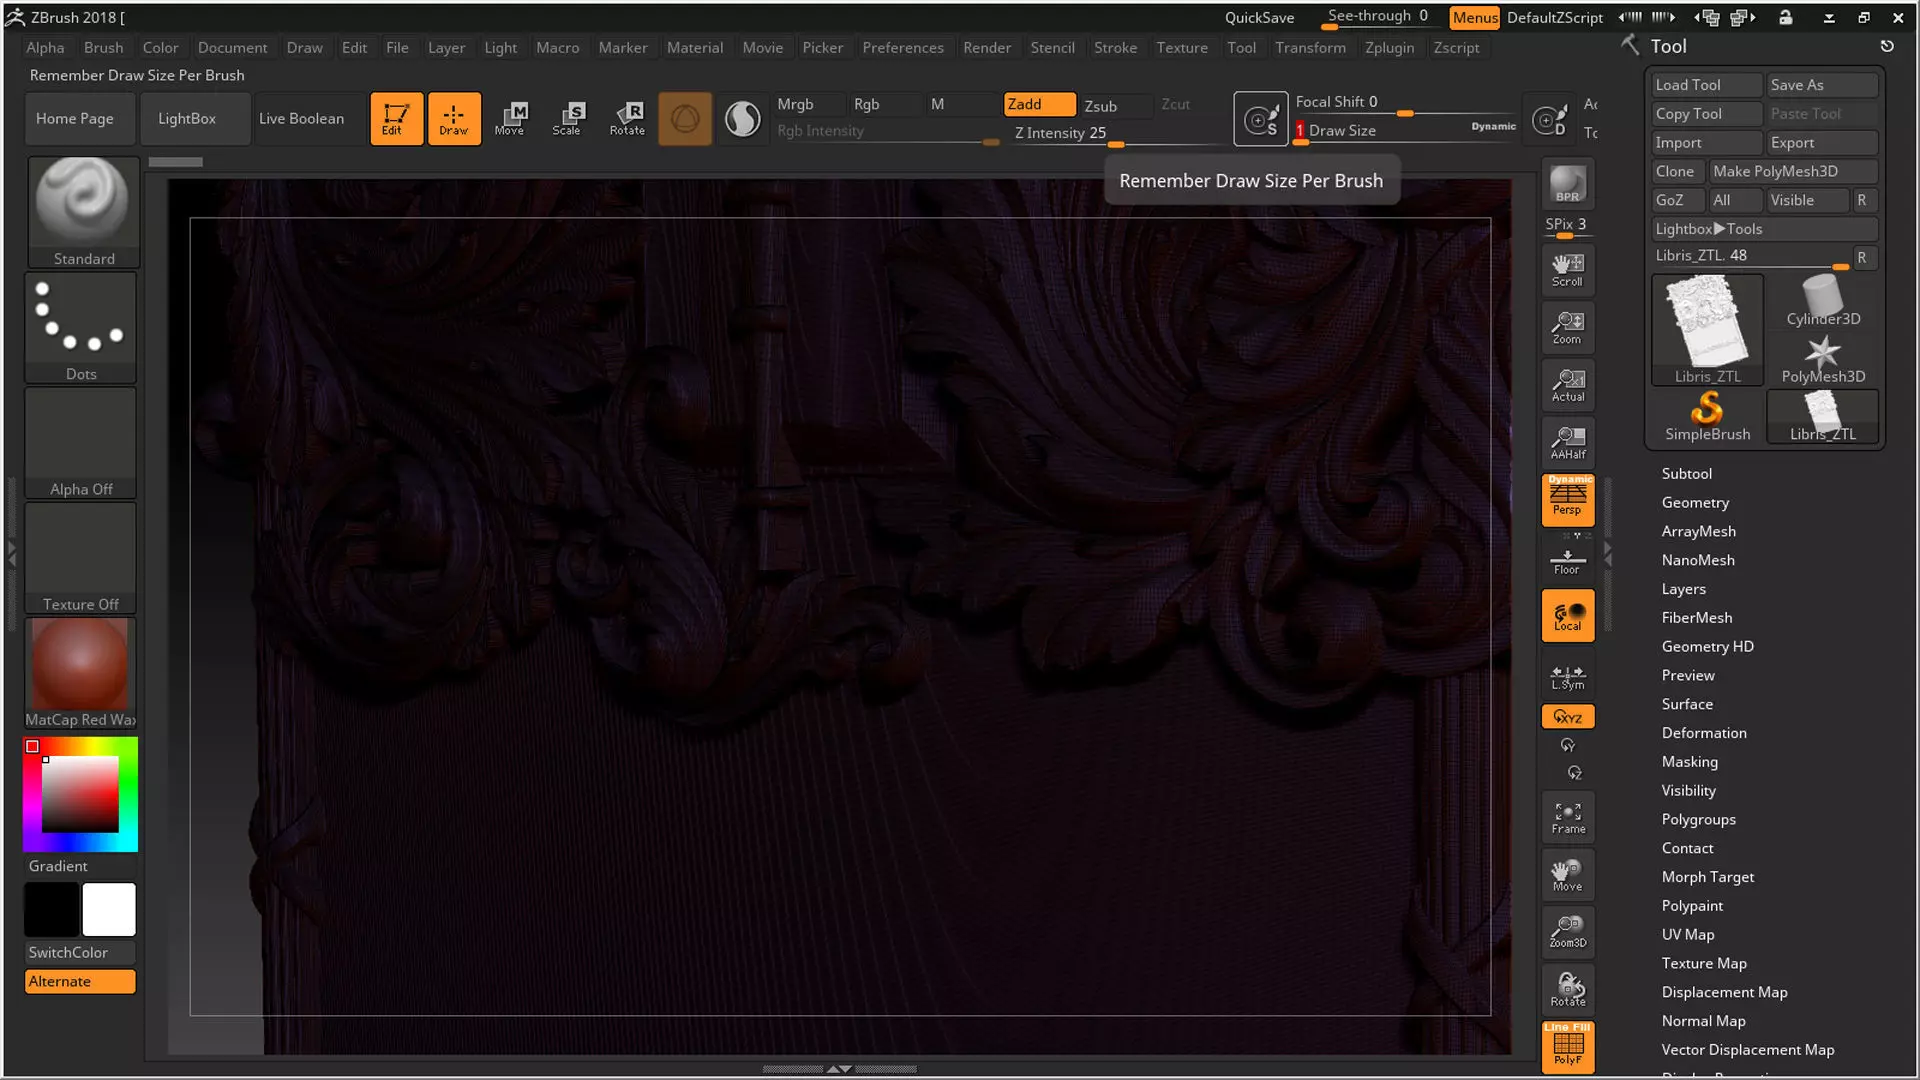1920x1080 pixels.
Task: Expand the Subtool section
Action: (x=1686, y=473)
